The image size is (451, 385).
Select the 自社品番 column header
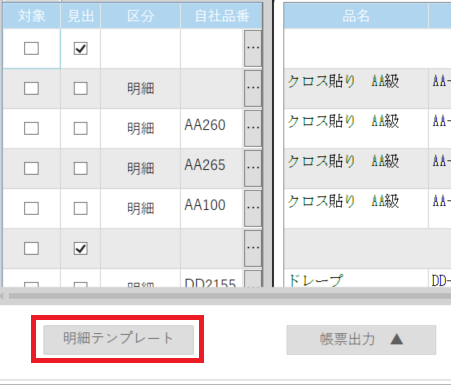tap(222, 16)
